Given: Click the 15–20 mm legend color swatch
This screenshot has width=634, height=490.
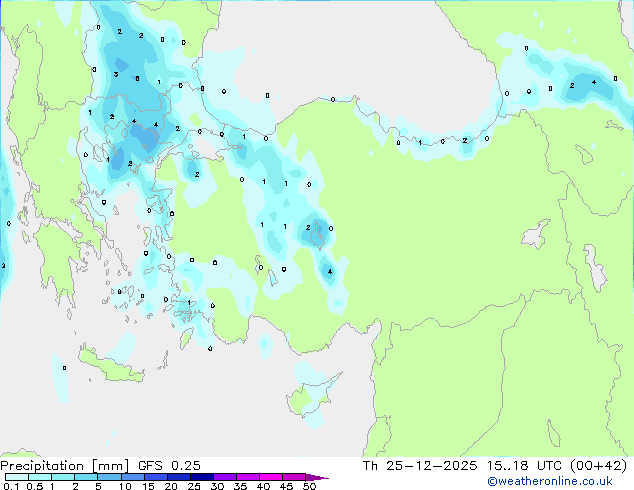Looking at the screenshot, I should click(x=155, y=477).
